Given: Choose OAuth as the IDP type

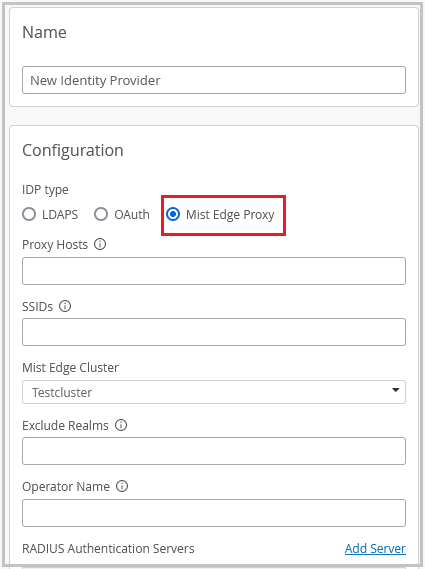Looking at the screenshot, I should [101, 214].
